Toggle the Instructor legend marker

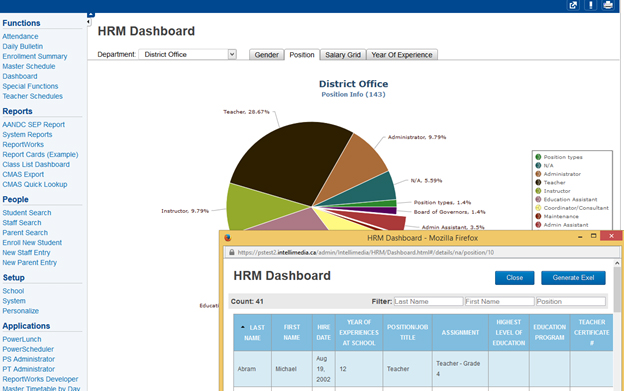[x=538, y=191]
